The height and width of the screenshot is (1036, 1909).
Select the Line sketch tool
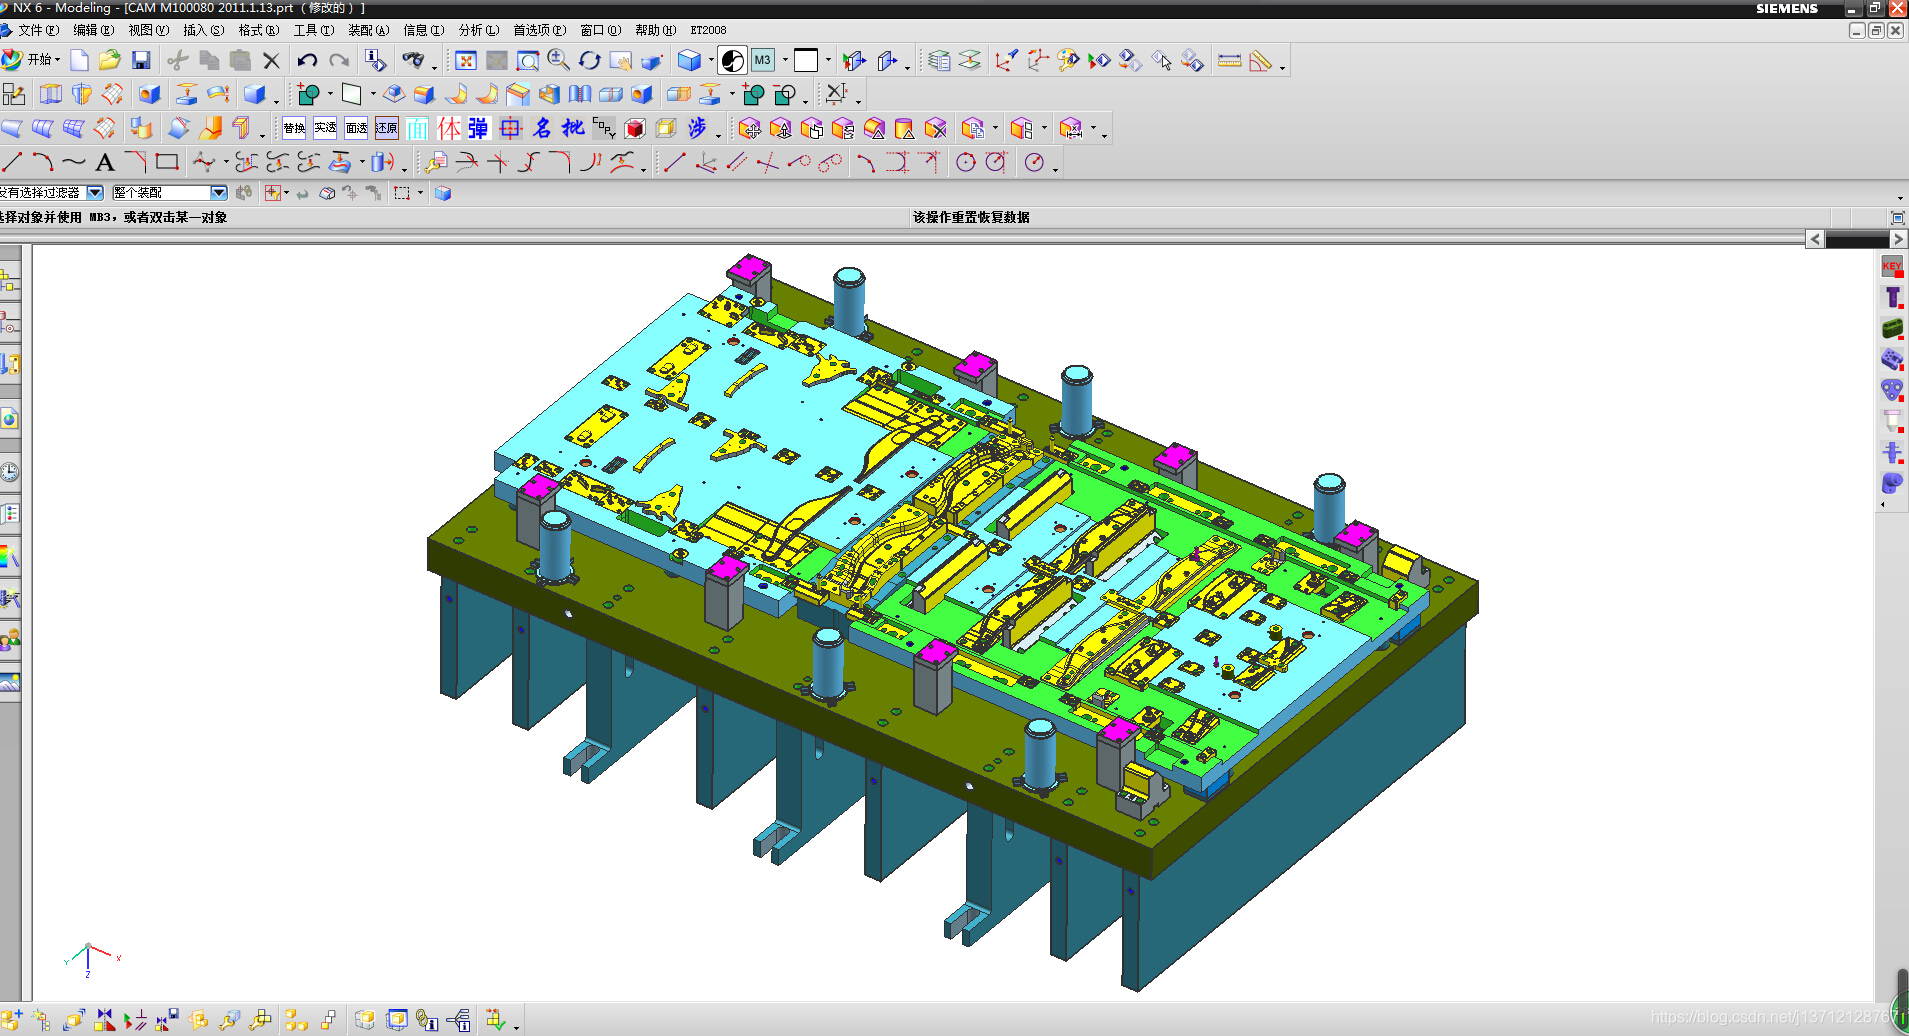12,161
